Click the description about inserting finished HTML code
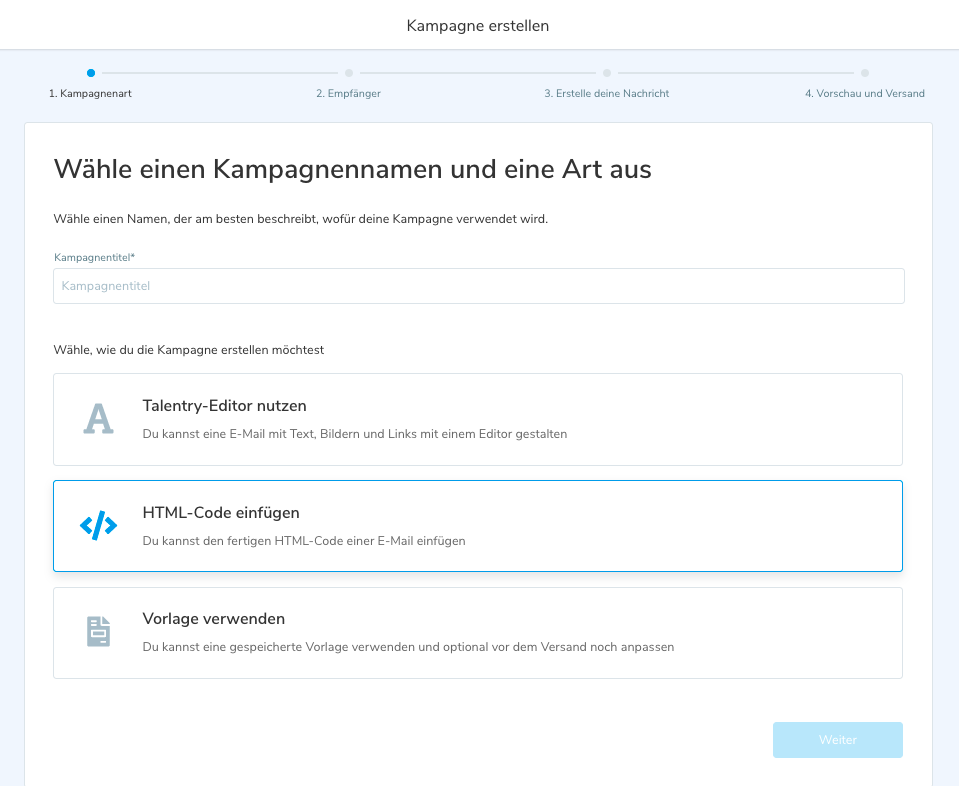This screenshot has height=786, width=959. coord(303,541)
